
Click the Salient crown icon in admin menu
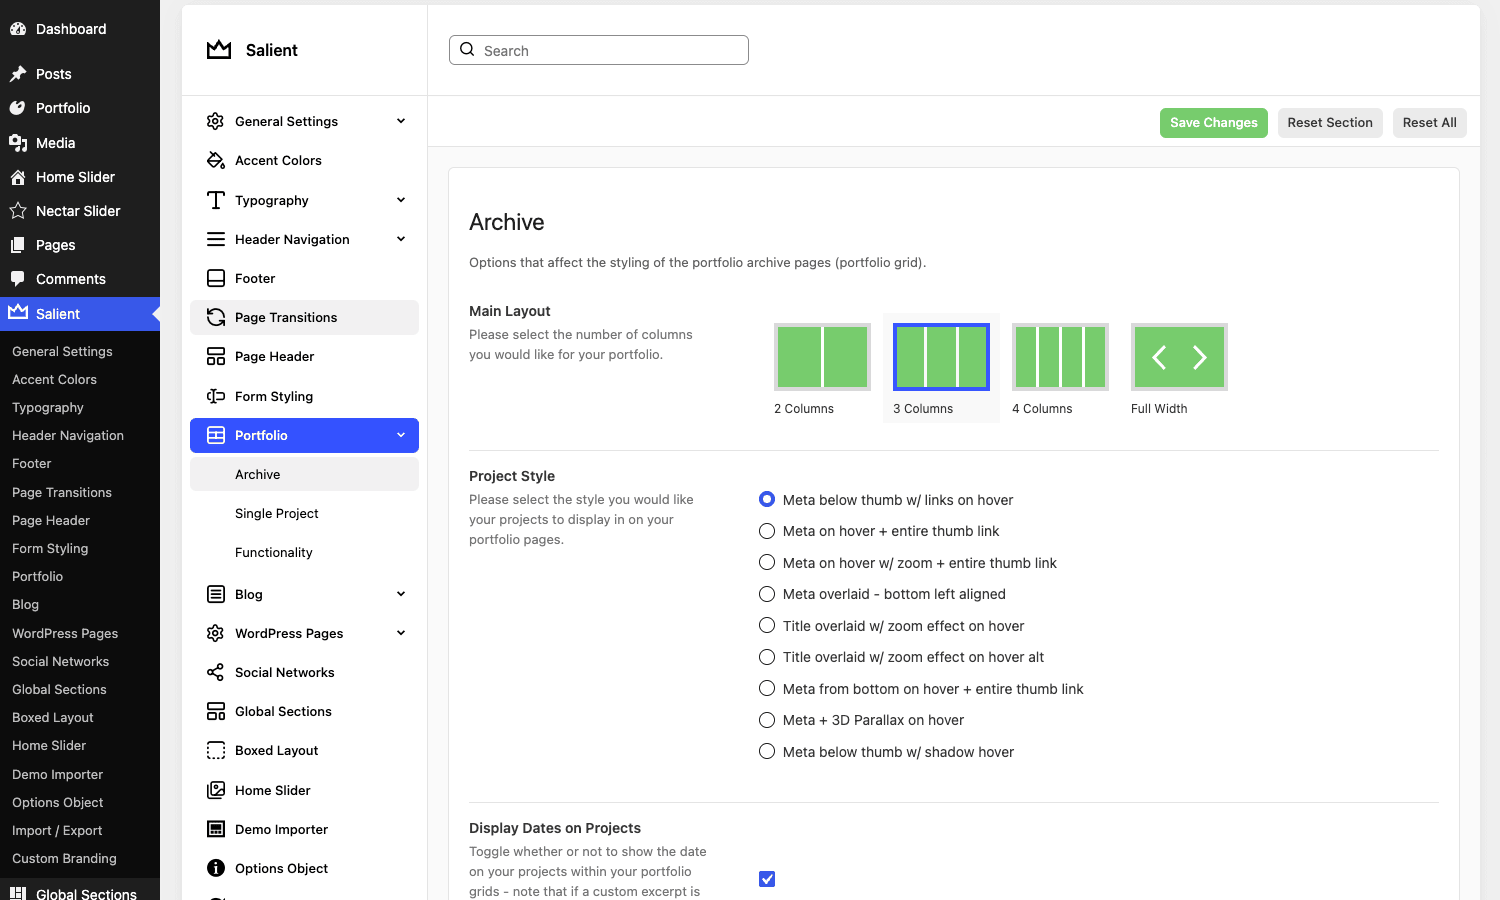[x=18, y=312]
